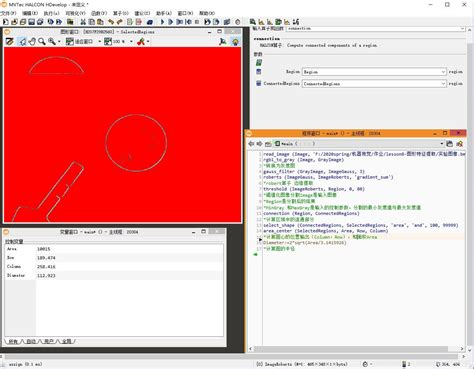Click the Clear graphics window icon

click(9, 42)
